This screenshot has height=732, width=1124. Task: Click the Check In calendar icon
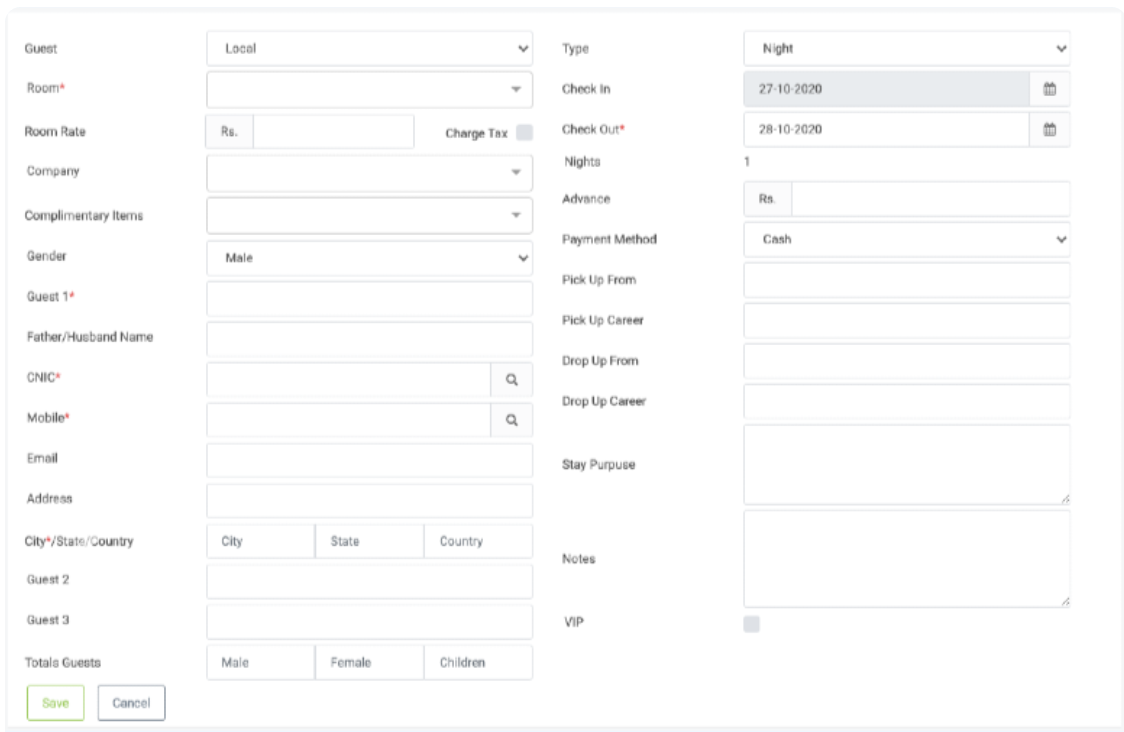(1050, 89)
